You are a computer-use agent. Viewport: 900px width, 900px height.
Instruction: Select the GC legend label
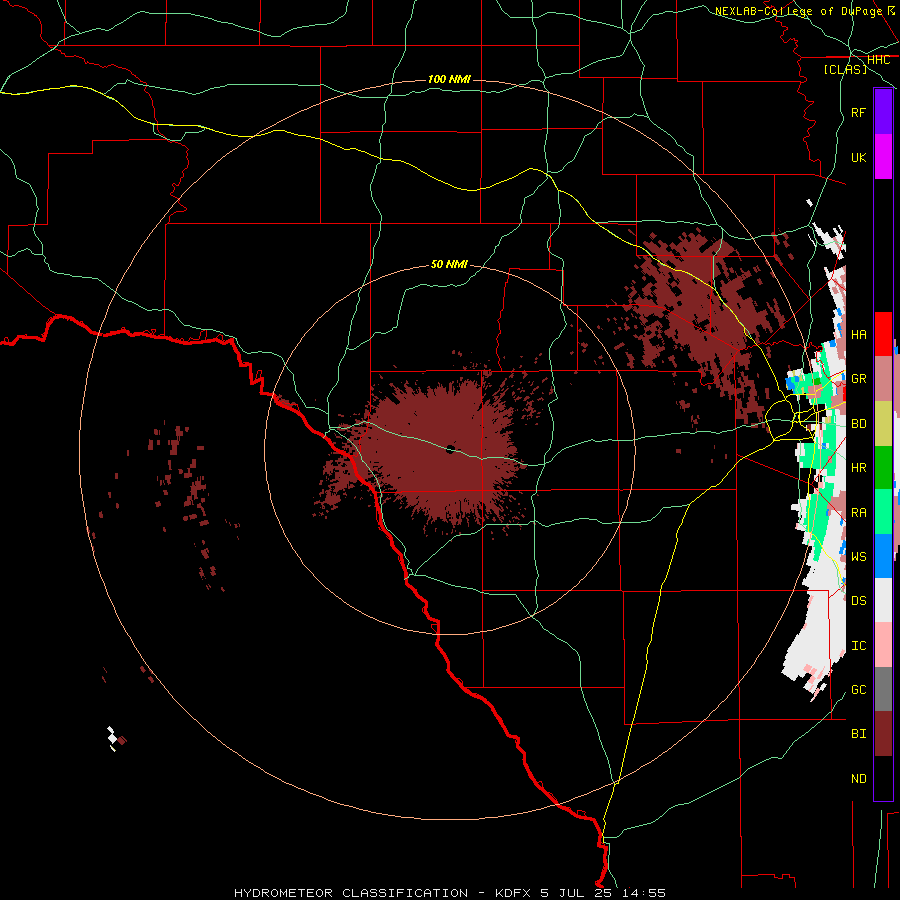click(x=858, y=690)
